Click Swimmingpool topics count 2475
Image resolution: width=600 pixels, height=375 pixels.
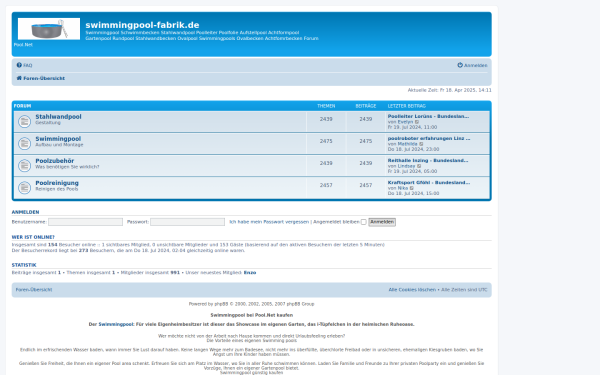tap(326, 141)
